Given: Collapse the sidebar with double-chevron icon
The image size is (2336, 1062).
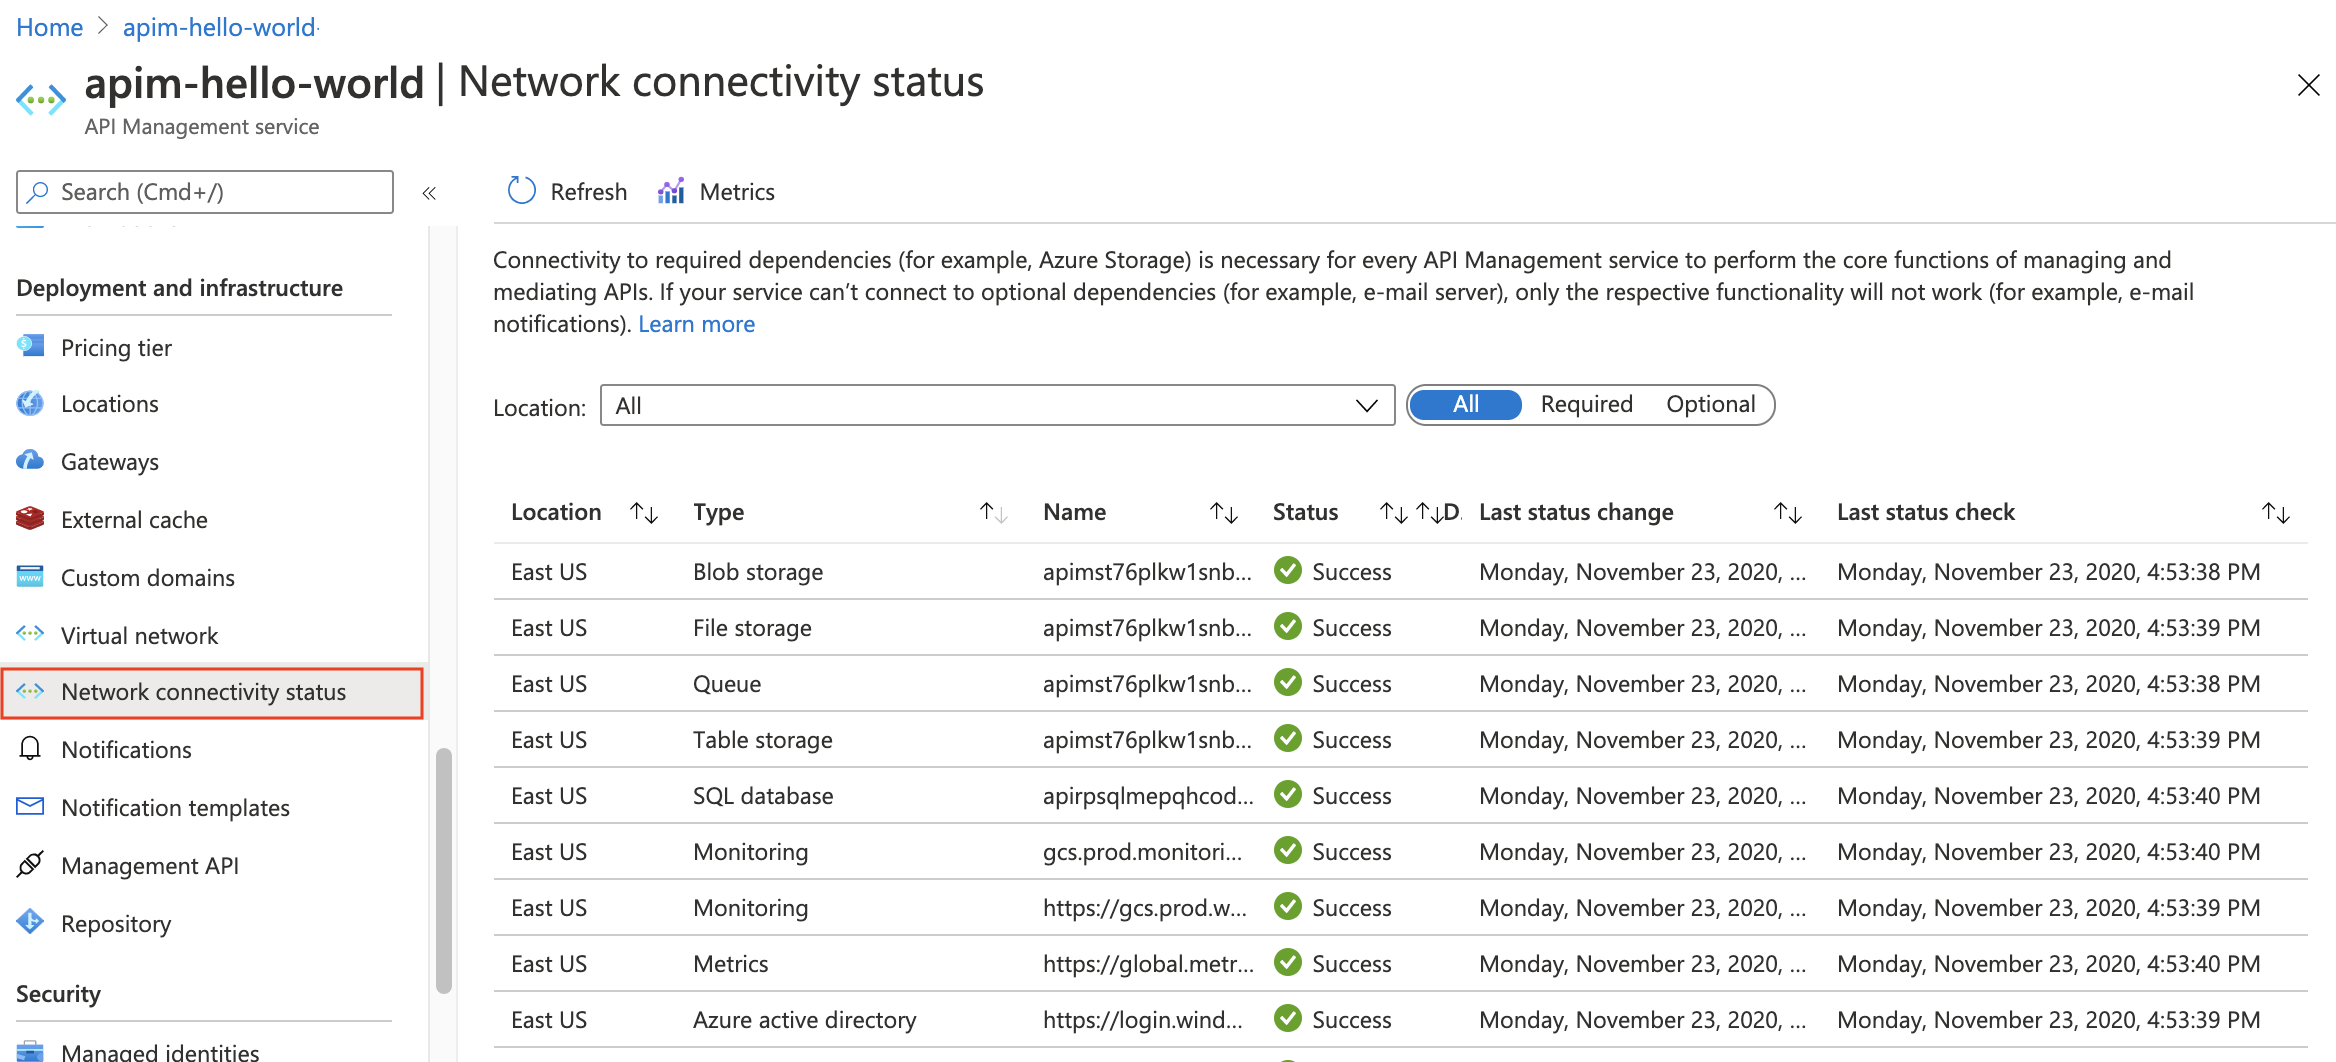Looking at the screenshot, I should pyautogui.click(x=429, y=193).
